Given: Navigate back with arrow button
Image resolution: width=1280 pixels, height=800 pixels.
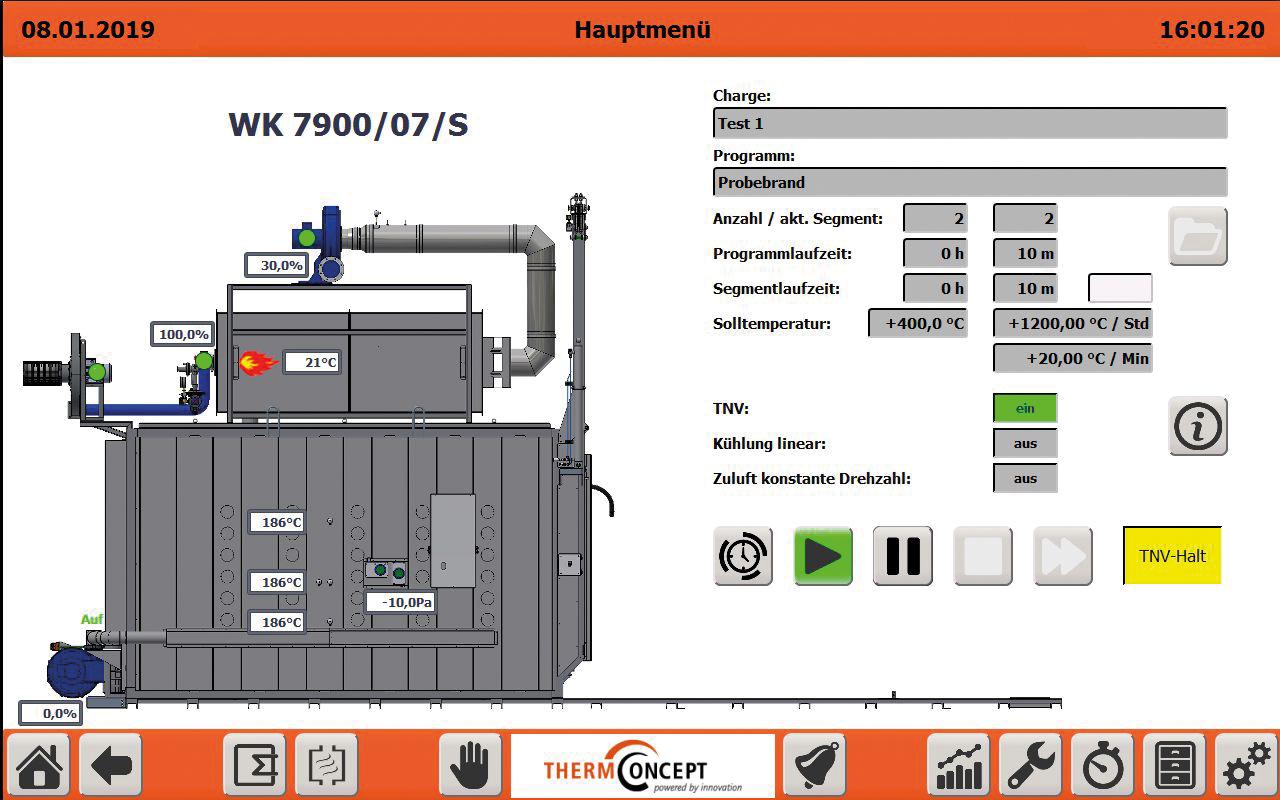Looking at the screenshot, I should 110,765.
